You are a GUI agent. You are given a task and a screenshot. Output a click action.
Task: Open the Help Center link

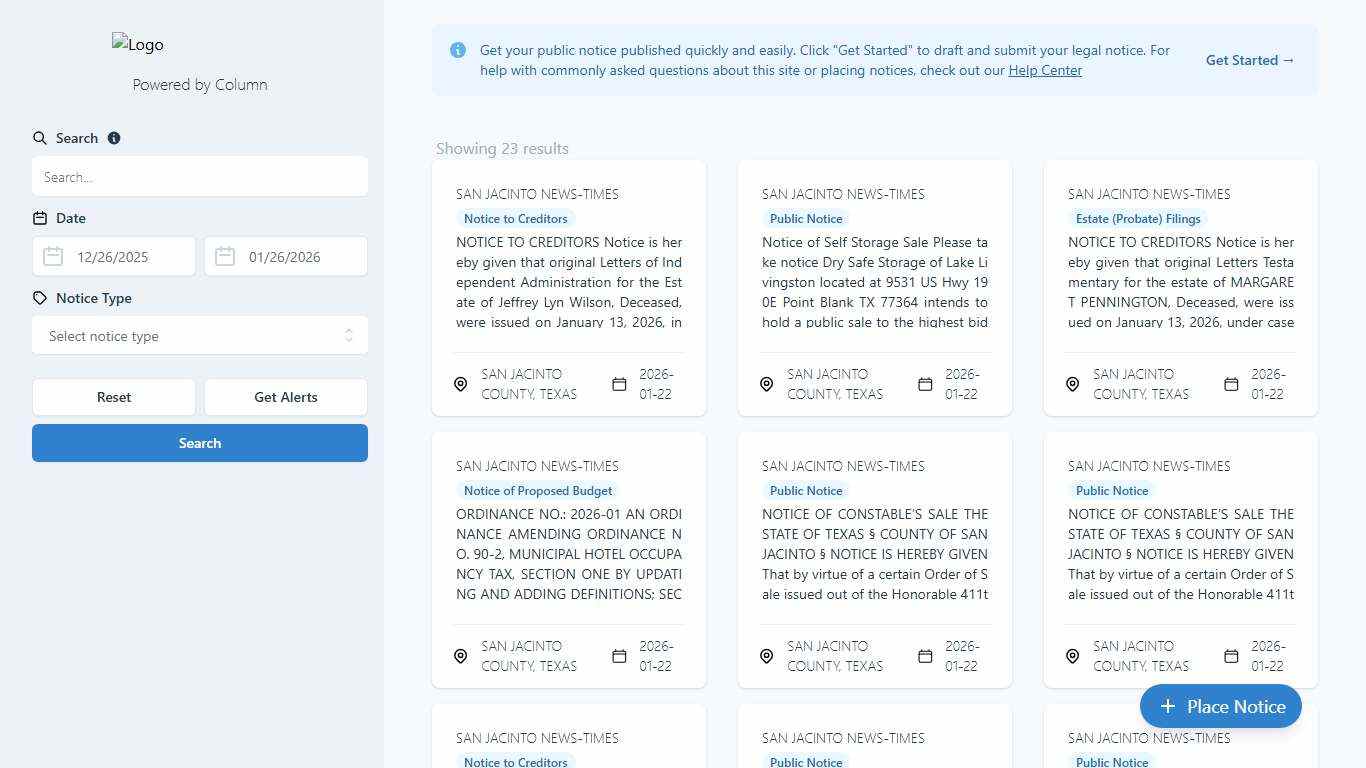(x=1045, y=70)
